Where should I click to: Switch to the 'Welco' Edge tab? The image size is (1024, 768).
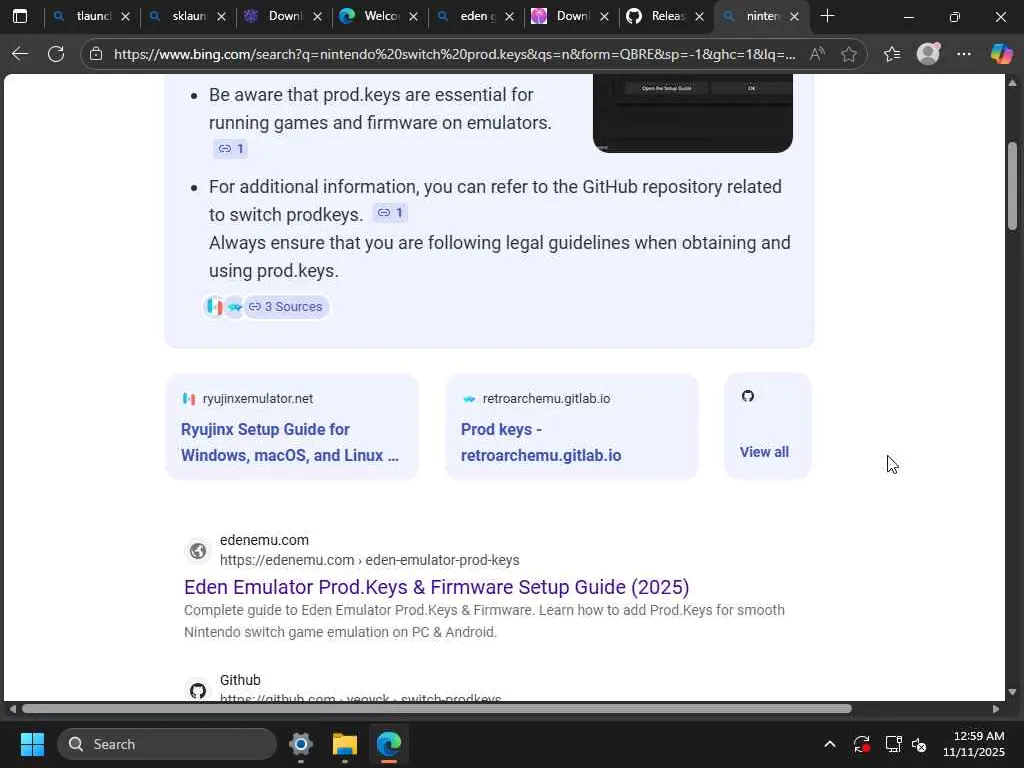pos(379,16)
